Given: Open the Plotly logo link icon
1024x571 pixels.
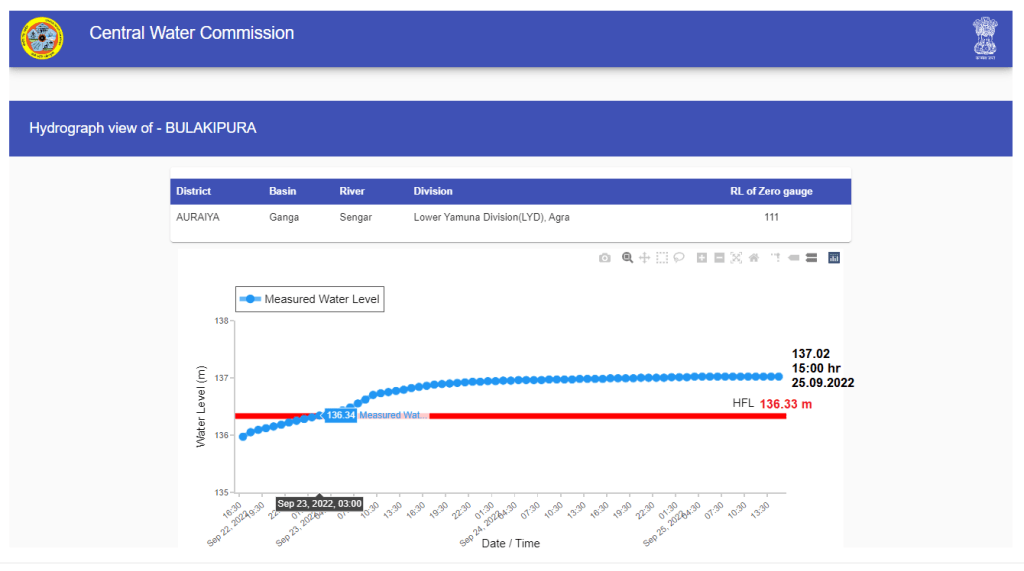Looking at the screenshot, I should click(x=834, y=258).
